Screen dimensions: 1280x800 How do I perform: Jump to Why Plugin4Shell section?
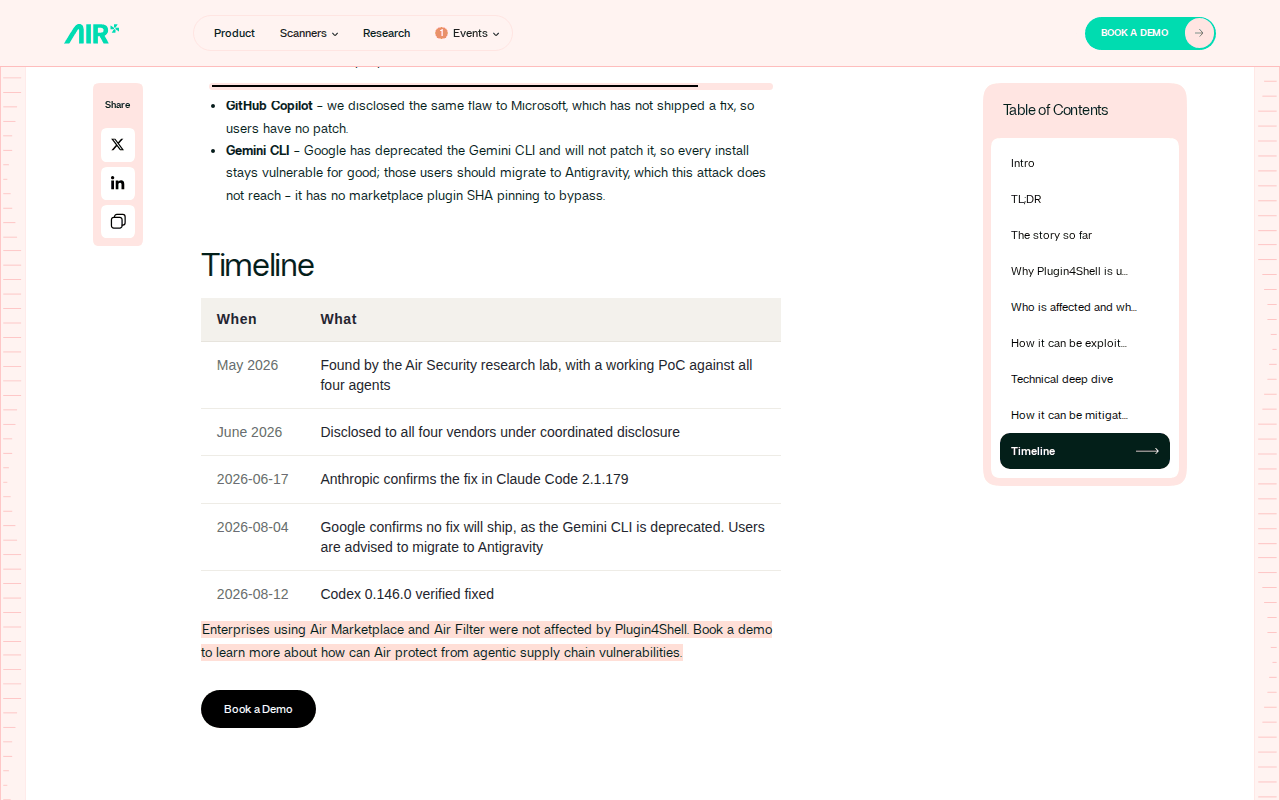point(1085,271)
